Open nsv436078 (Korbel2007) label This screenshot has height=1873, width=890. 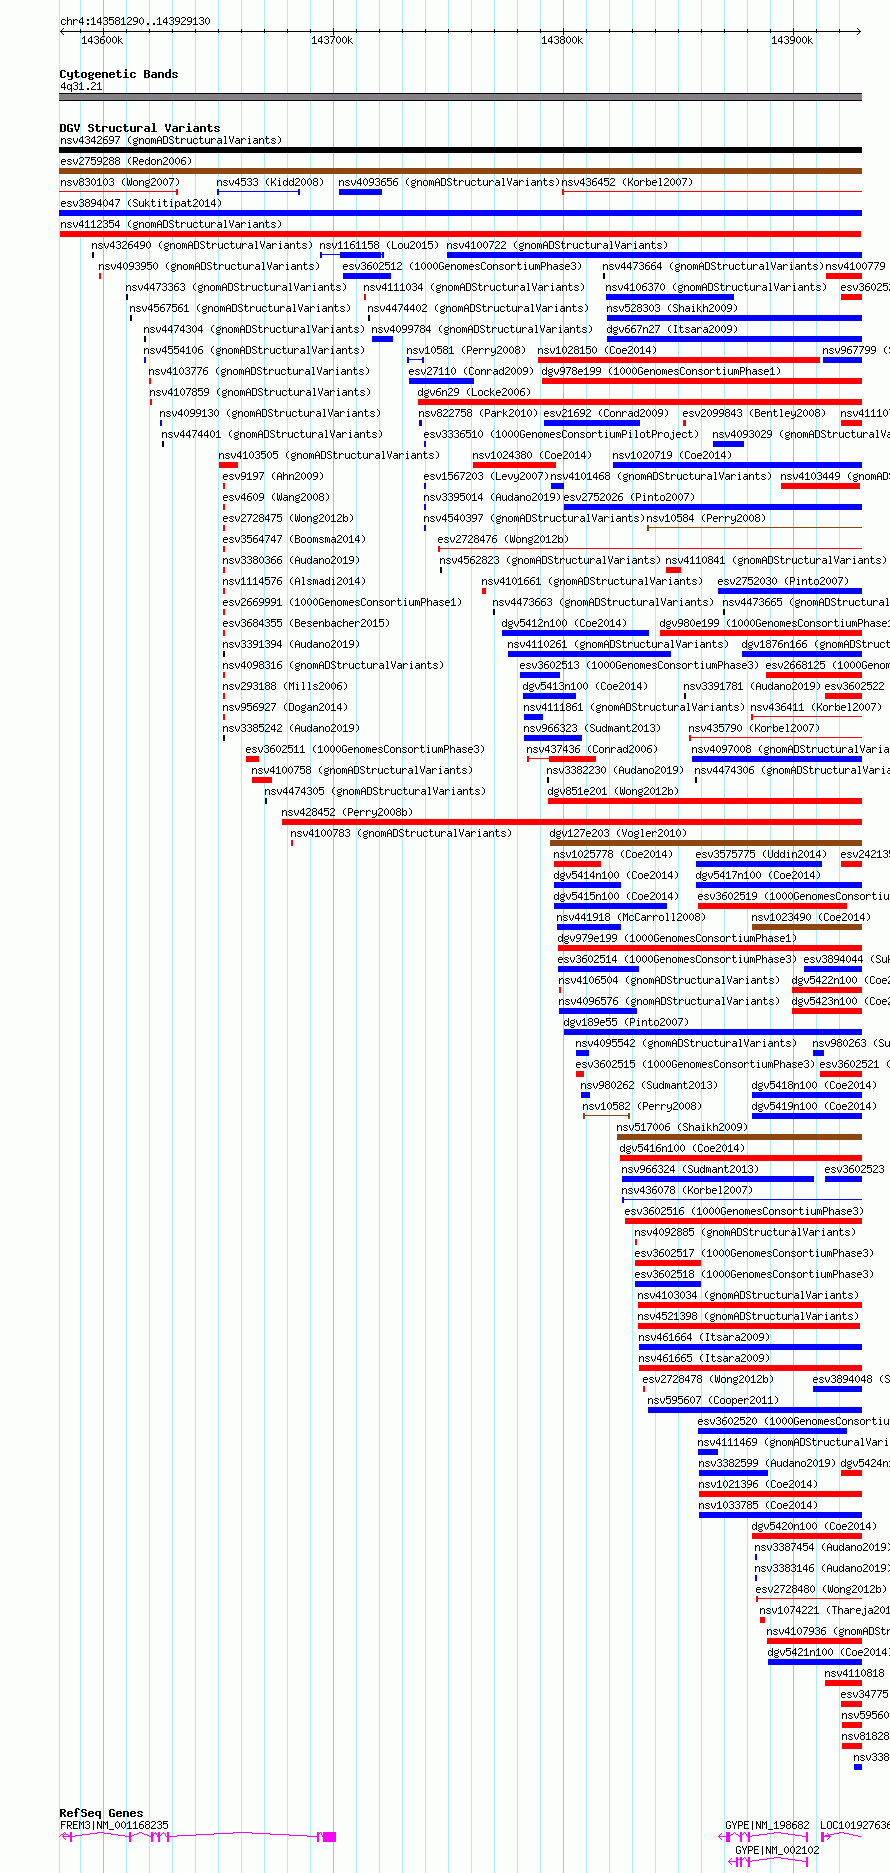coord(687,1190)
